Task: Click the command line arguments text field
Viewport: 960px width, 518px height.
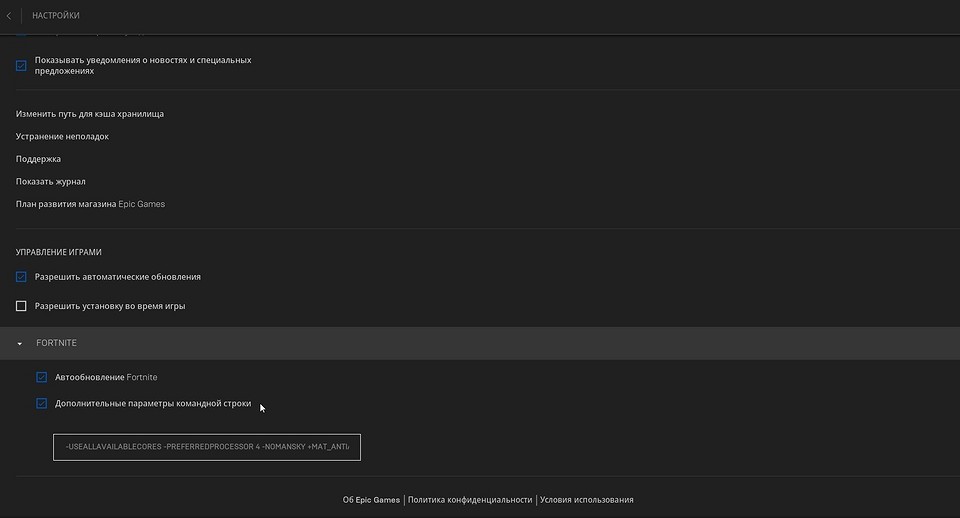Action: point(206,447)
